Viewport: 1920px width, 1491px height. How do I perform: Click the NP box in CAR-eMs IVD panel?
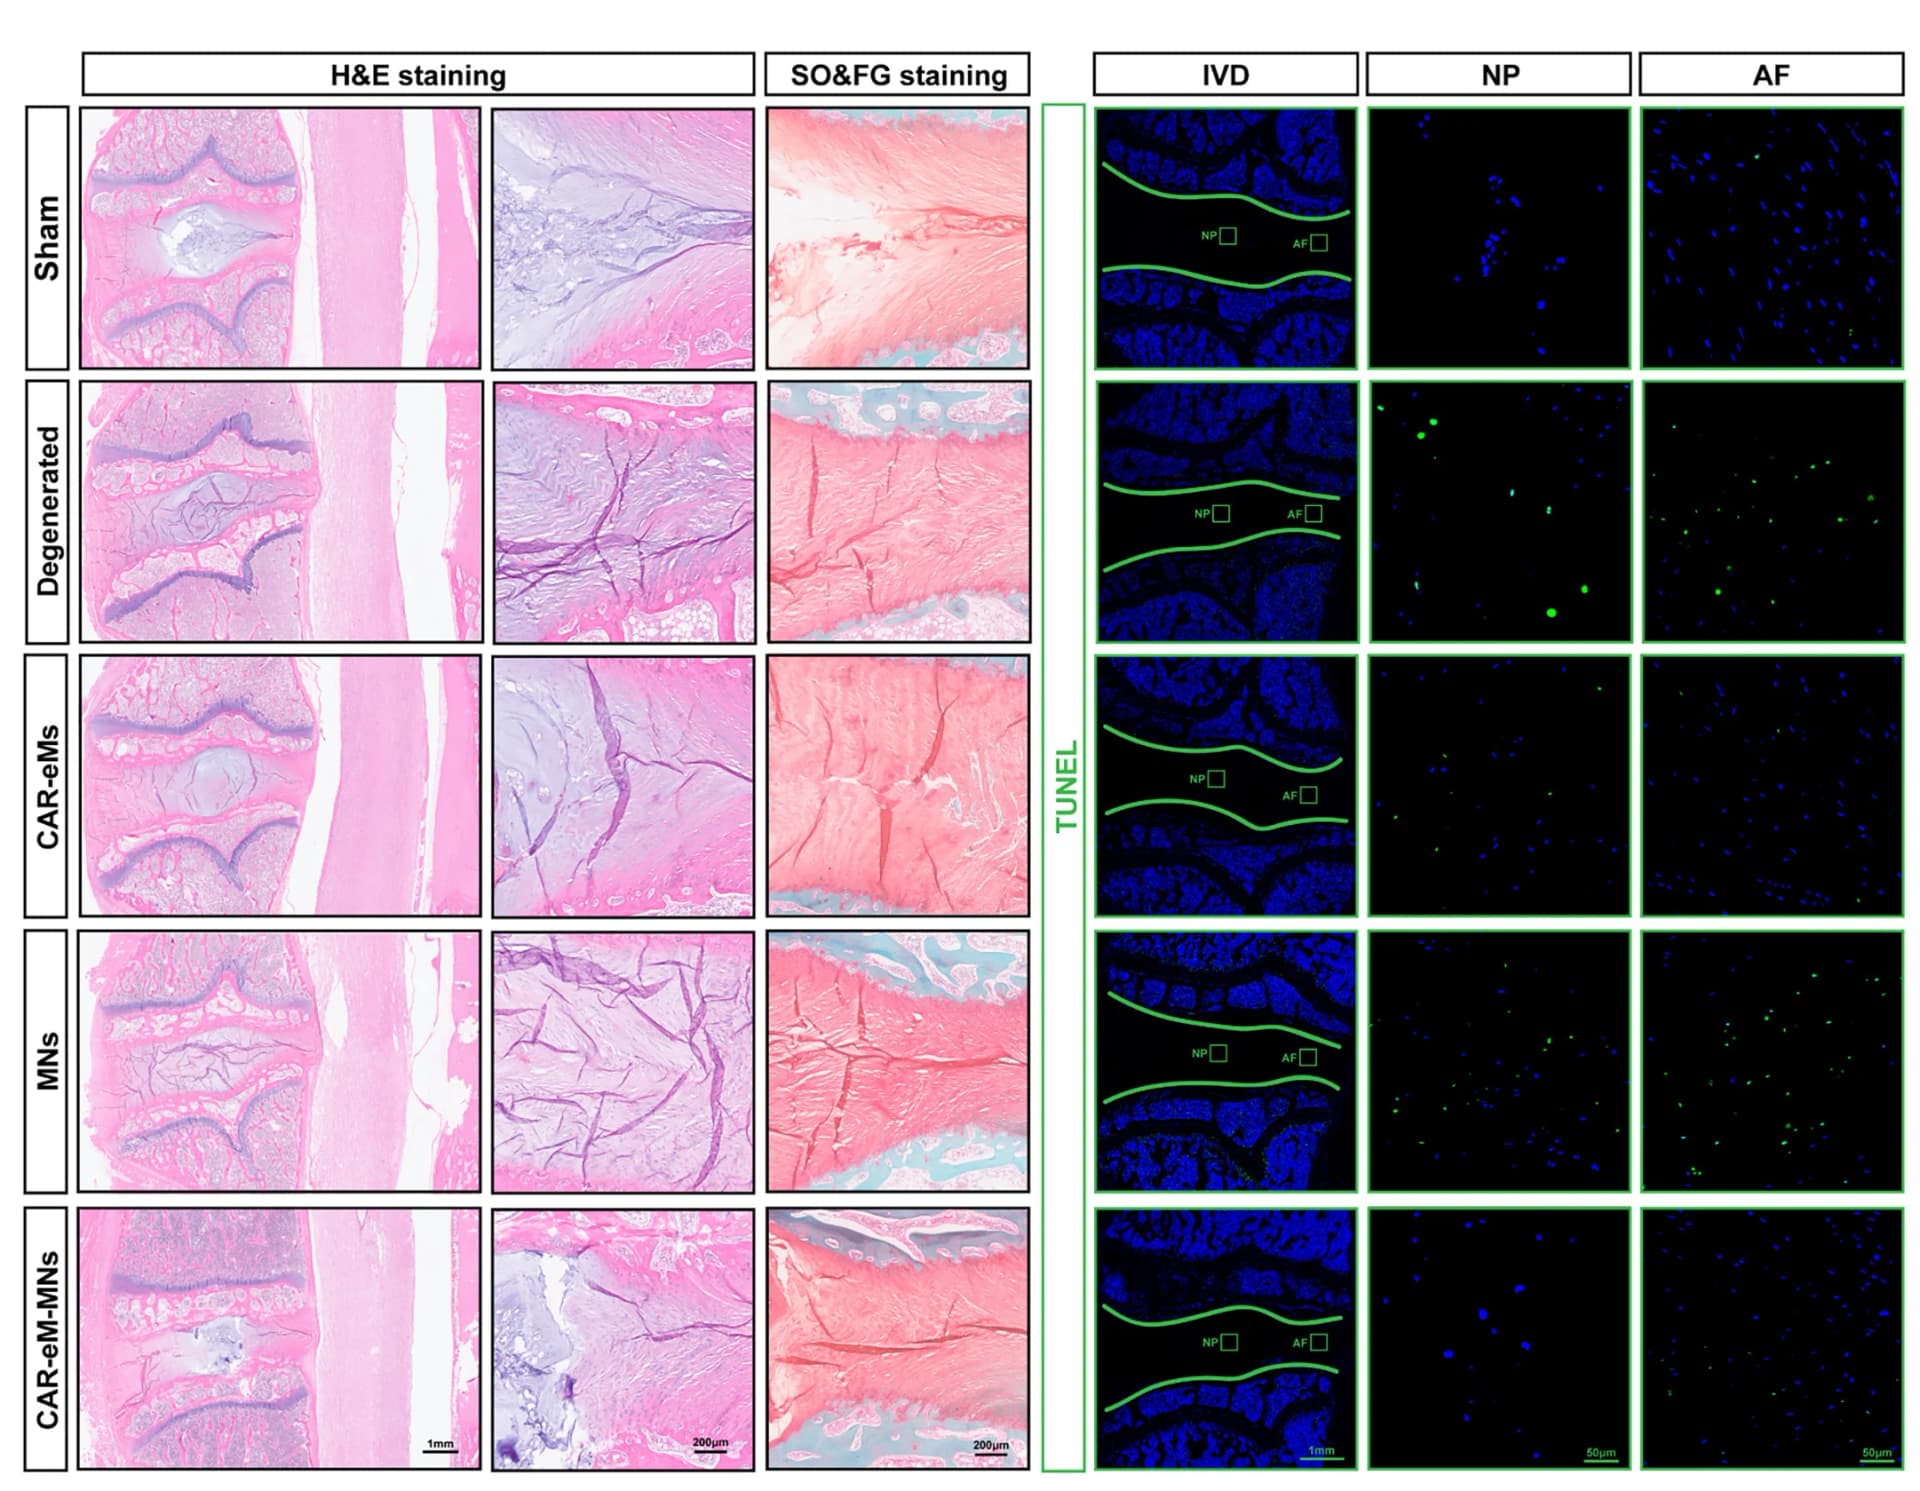1217,779
